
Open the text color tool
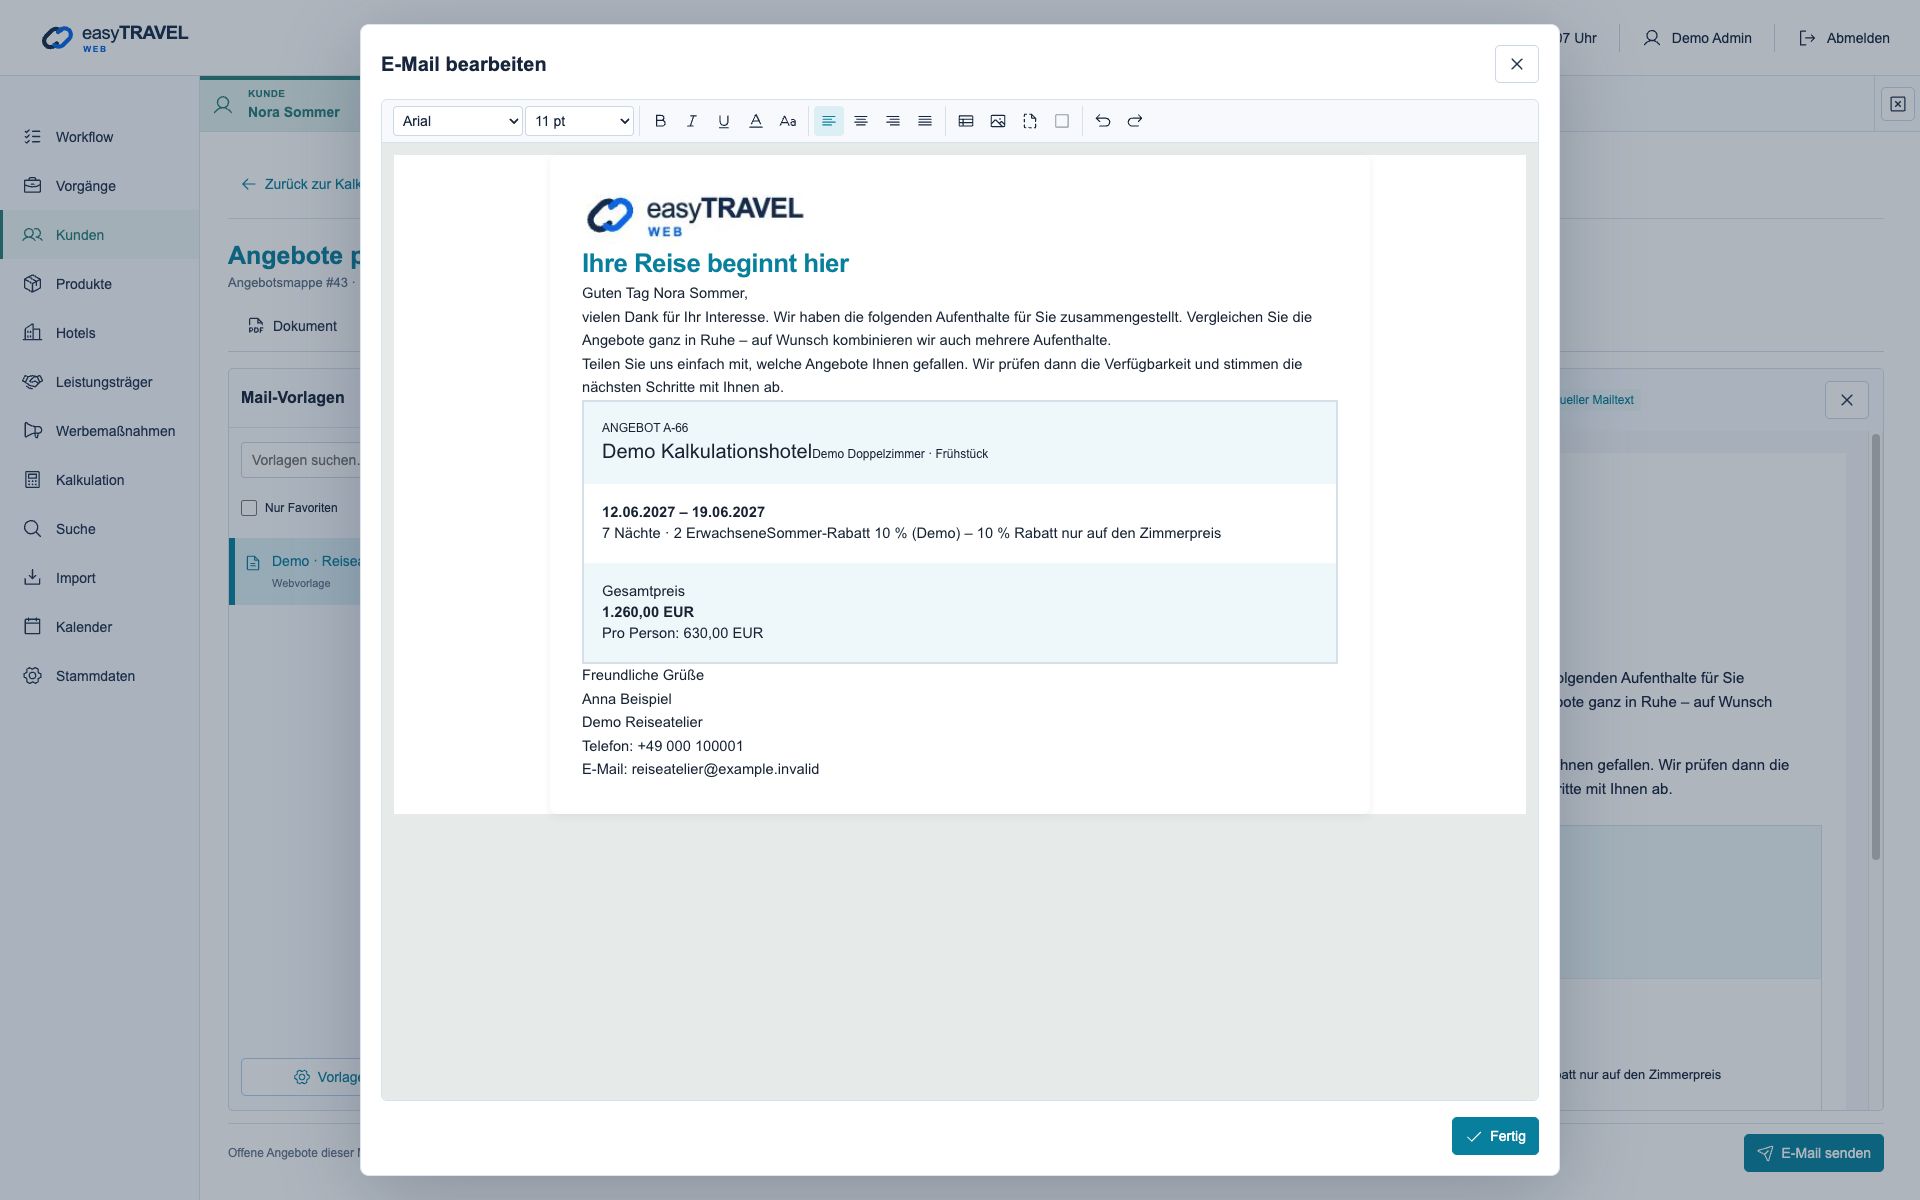pos(756,121)
